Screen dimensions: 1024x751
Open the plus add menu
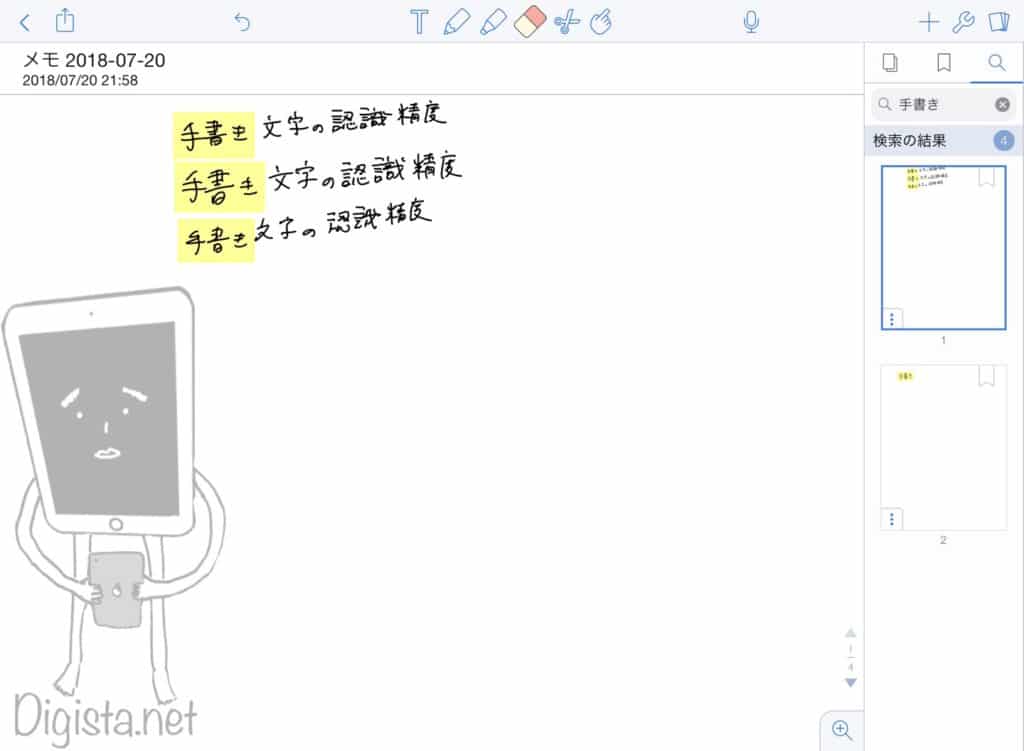coord(929,22)
